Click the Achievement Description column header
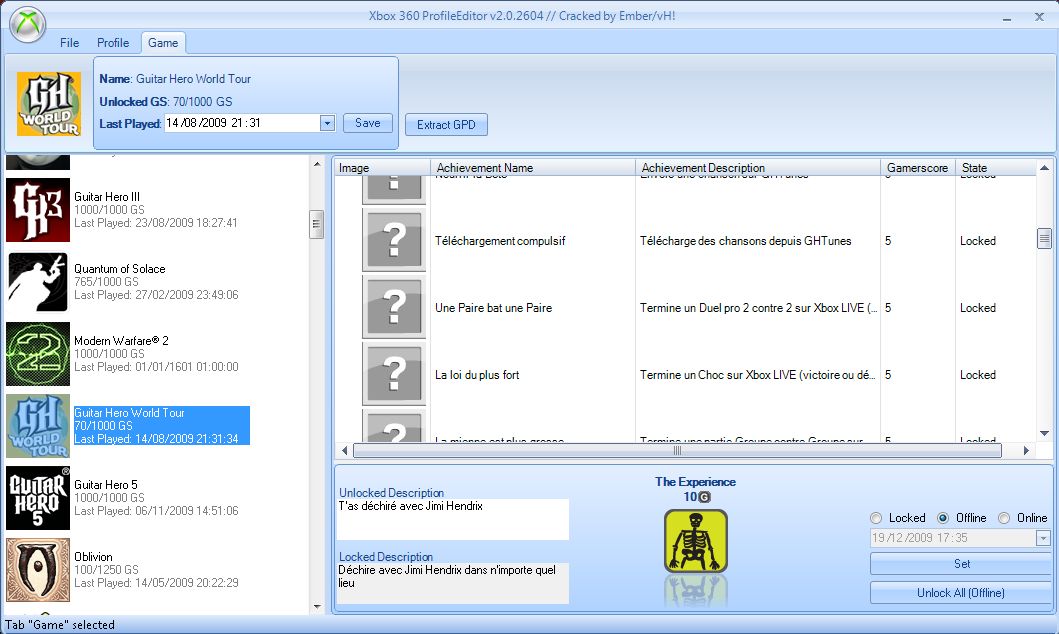The image size is (1059, 634). coord(758,167)
